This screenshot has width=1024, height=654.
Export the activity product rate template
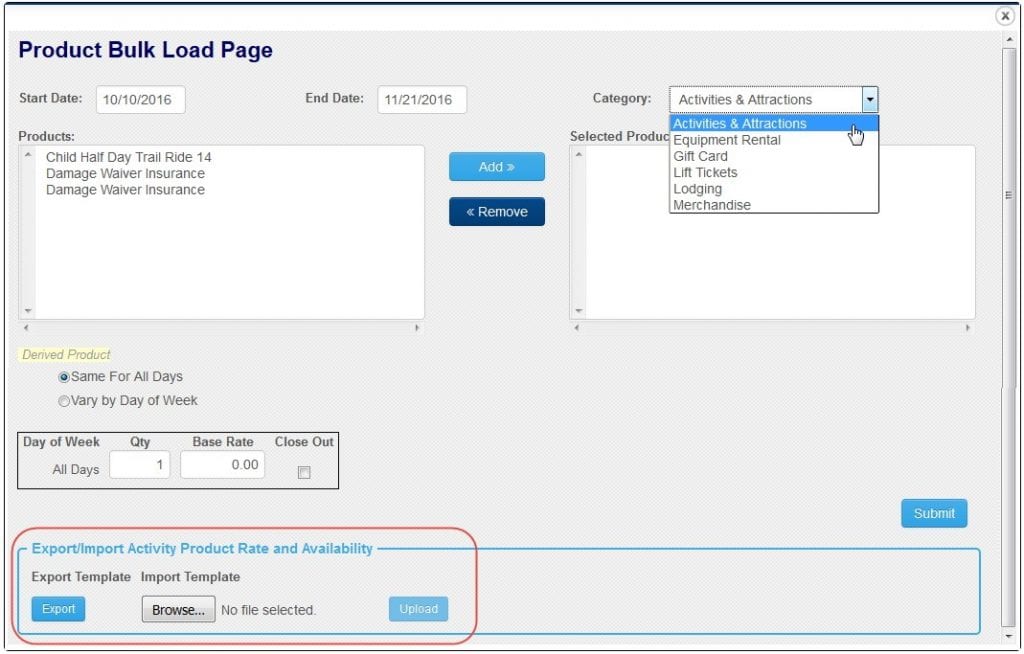(58, 608)
